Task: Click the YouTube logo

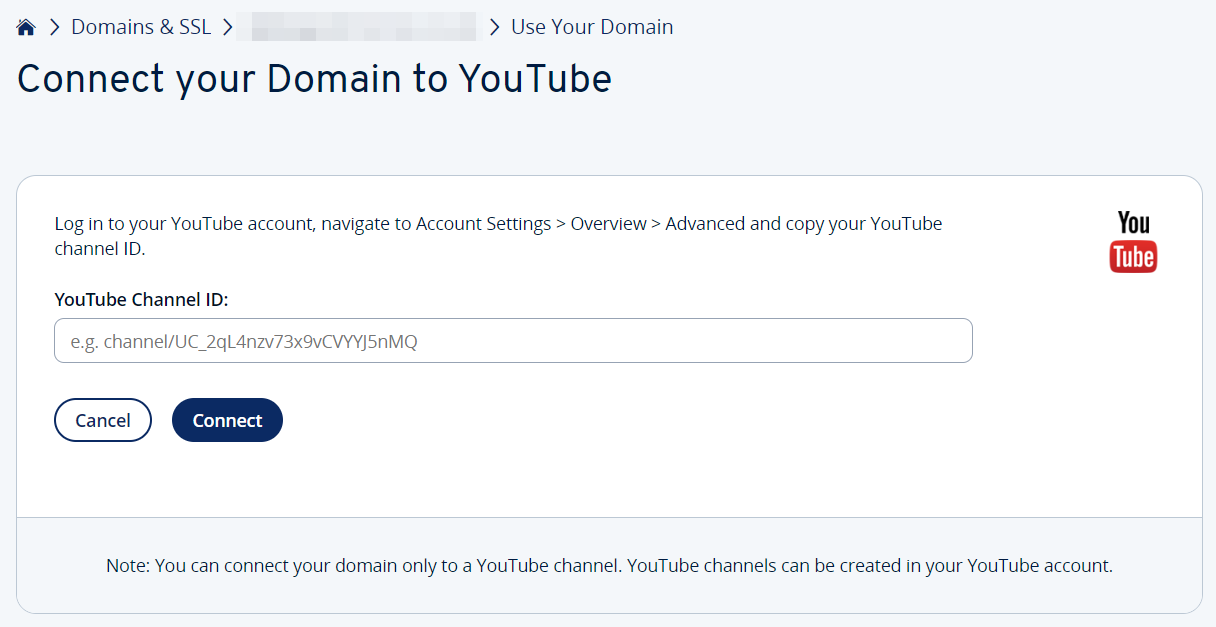Action: click(x=1133, y=241)
